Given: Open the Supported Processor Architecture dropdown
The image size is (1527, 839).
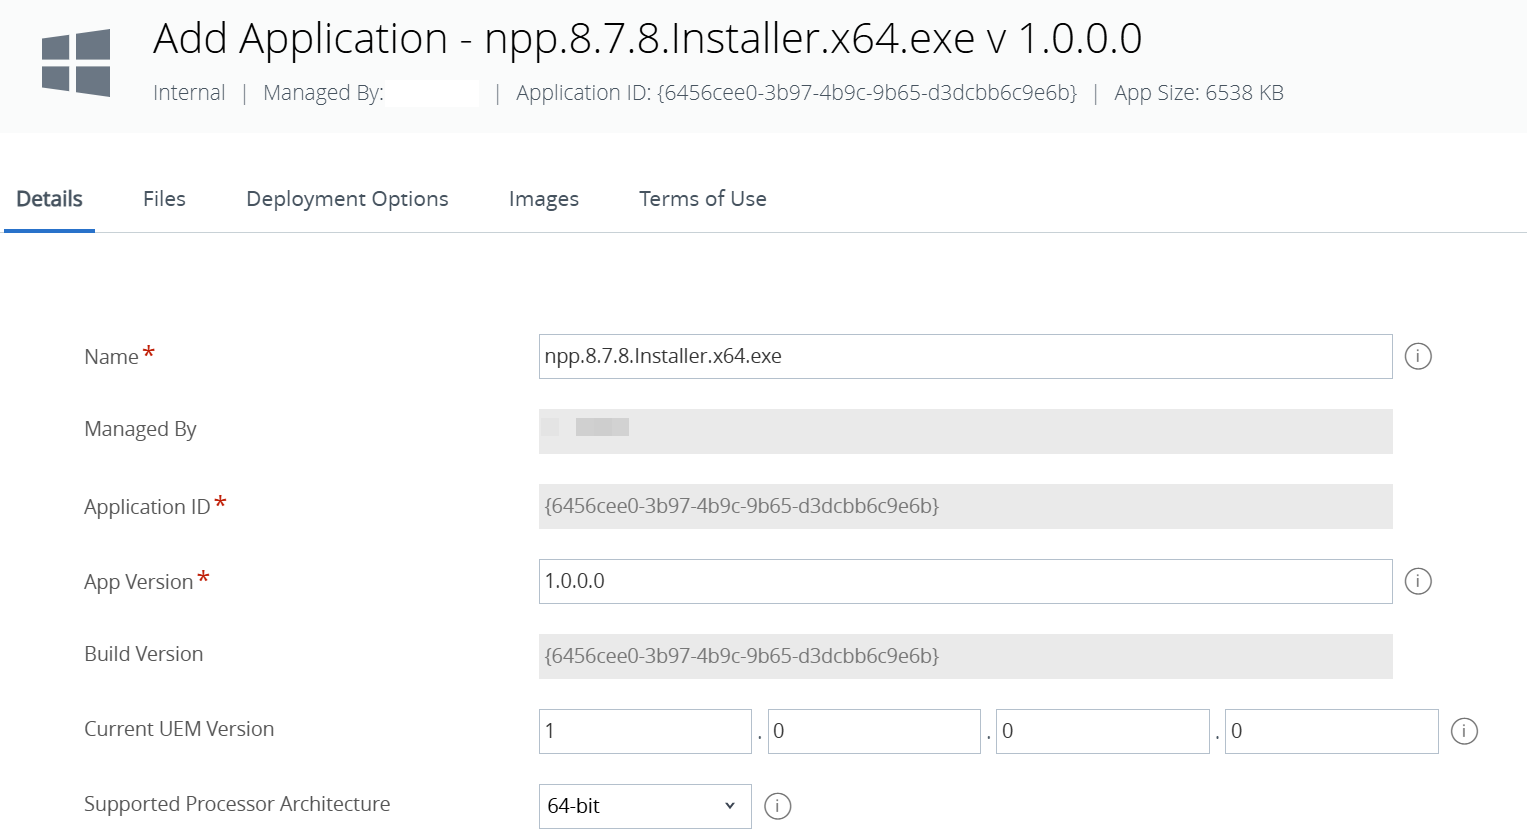Looking at the screenshot, I should click(644, 806).
